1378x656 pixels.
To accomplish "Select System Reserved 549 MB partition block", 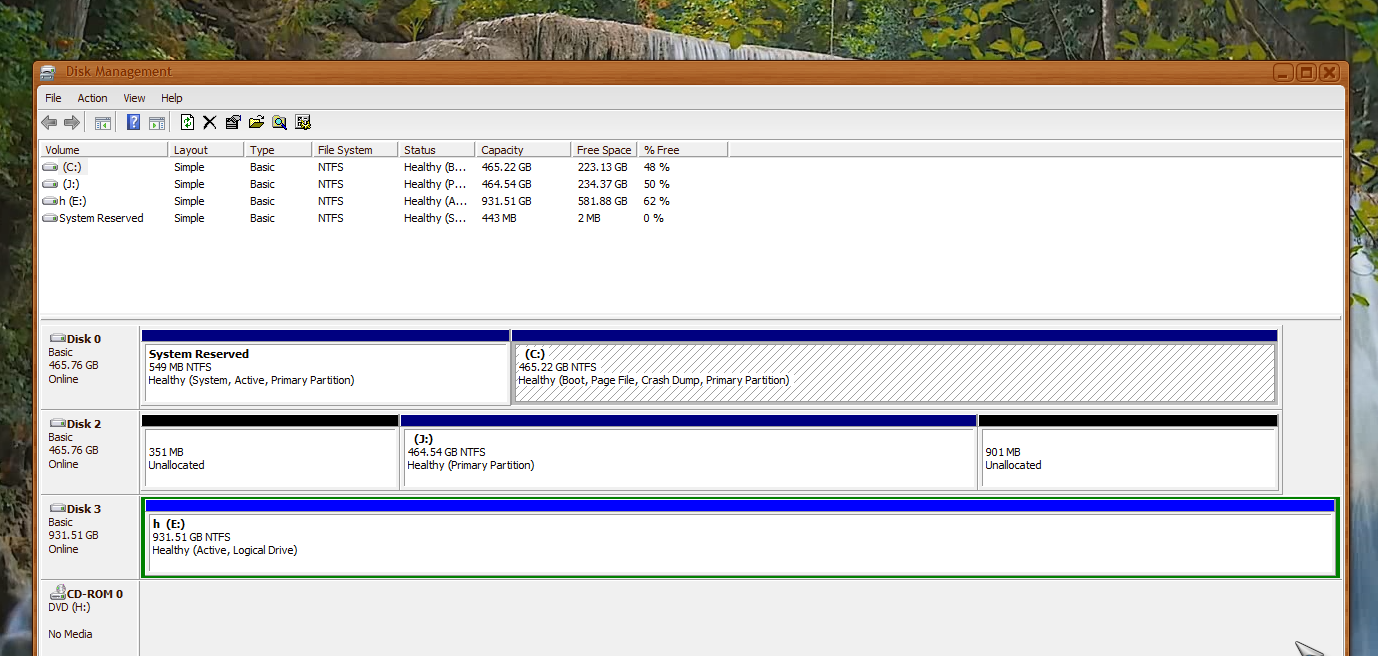I will (x=326, y=367).
